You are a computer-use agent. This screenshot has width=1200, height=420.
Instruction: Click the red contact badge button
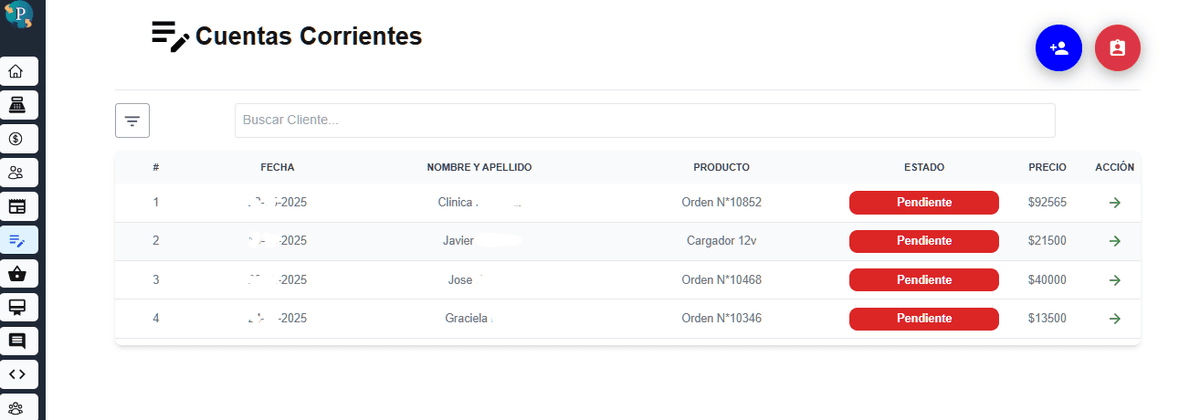tap(1118, 48)
